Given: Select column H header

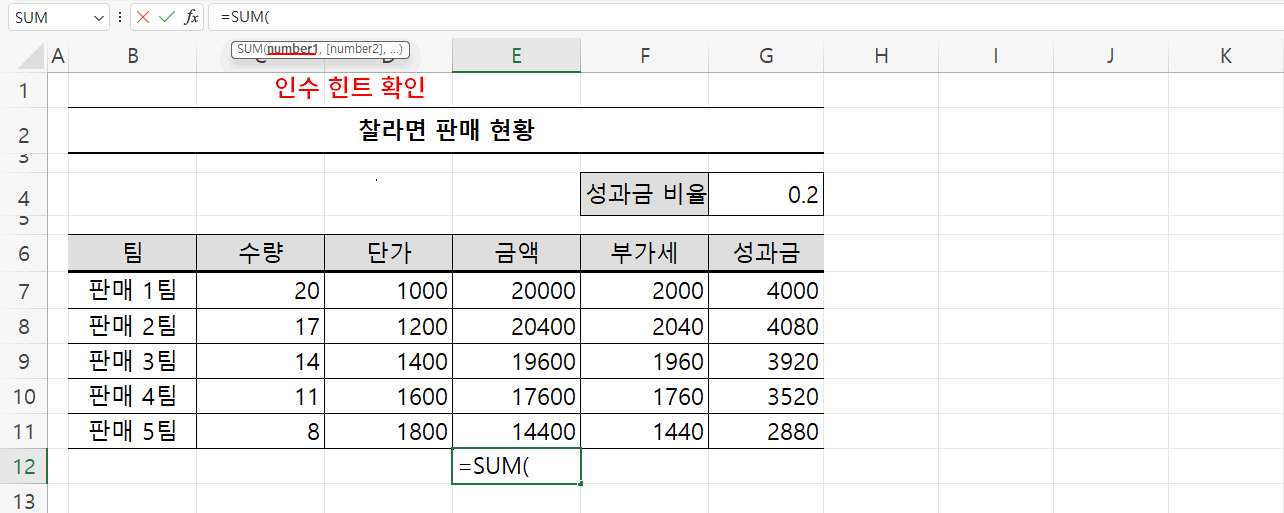Looking at the screenshot, I should pyautogui.click(x=881, y=56).
